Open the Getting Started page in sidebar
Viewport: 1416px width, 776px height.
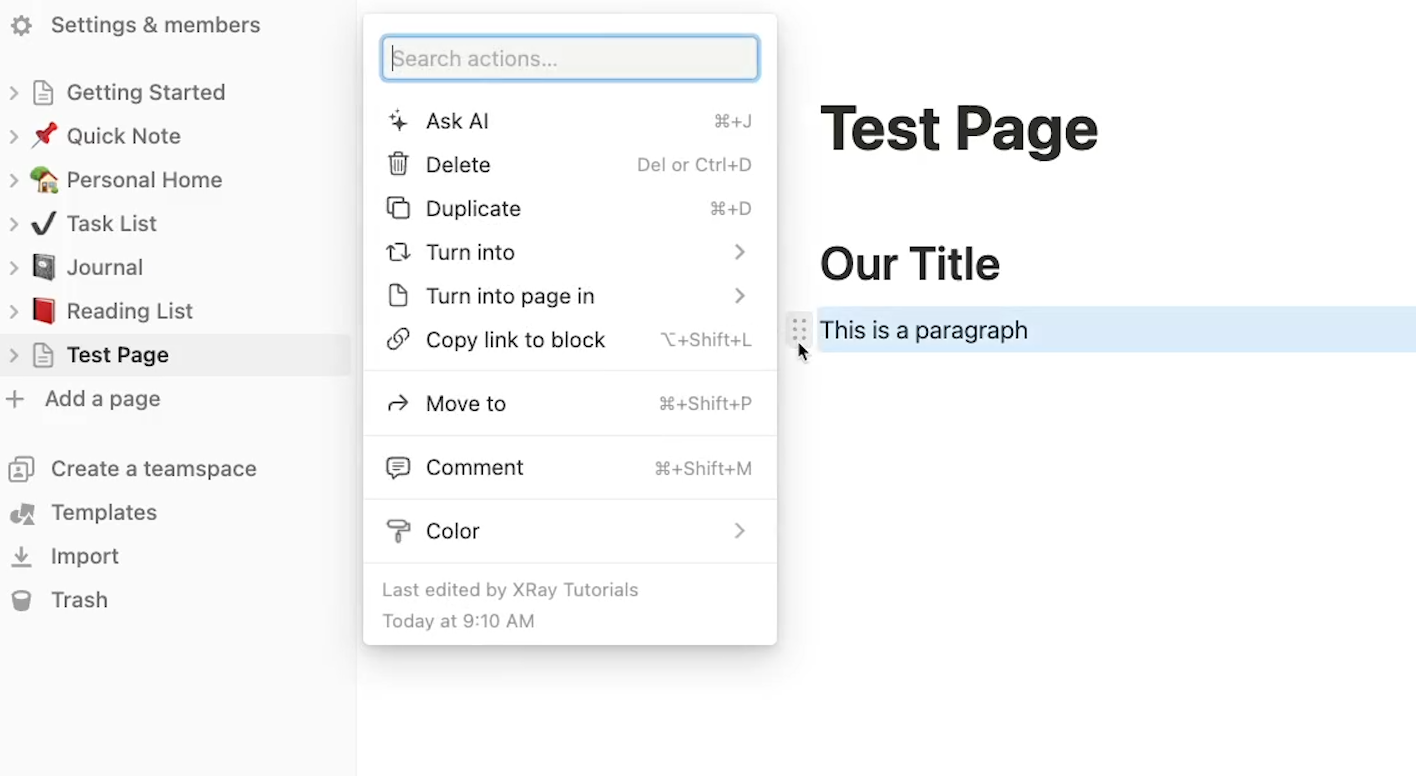click(146, 93)
